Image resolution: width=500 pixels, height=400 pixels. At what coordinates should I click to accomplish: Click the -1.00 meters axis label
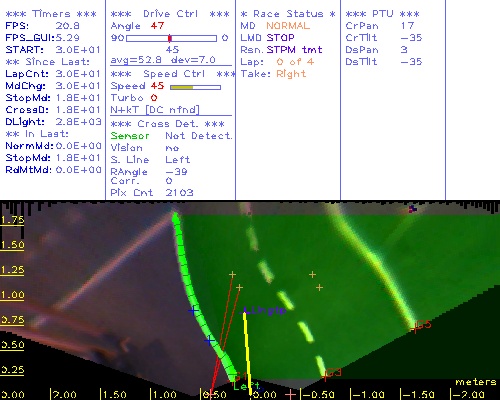[369, 395]
